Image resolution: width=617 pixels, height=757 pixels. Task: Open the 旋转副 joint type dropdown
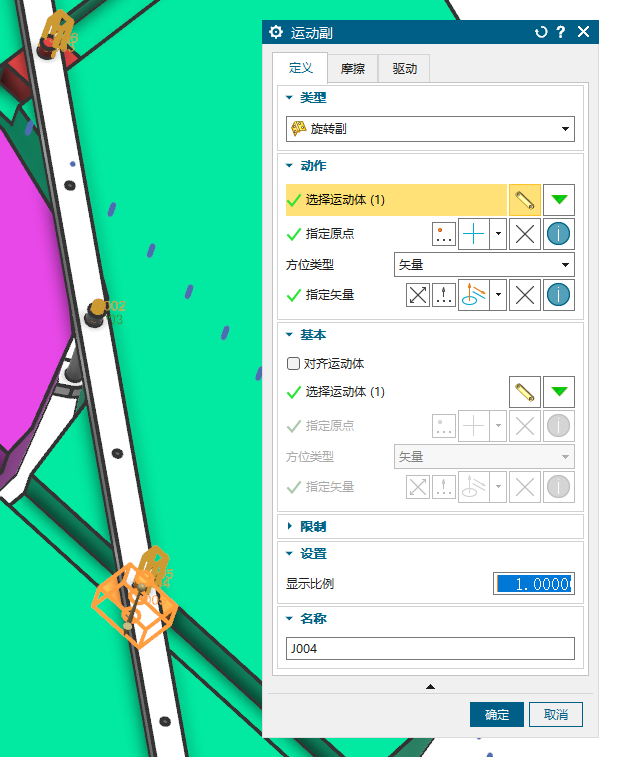[430, 129]
